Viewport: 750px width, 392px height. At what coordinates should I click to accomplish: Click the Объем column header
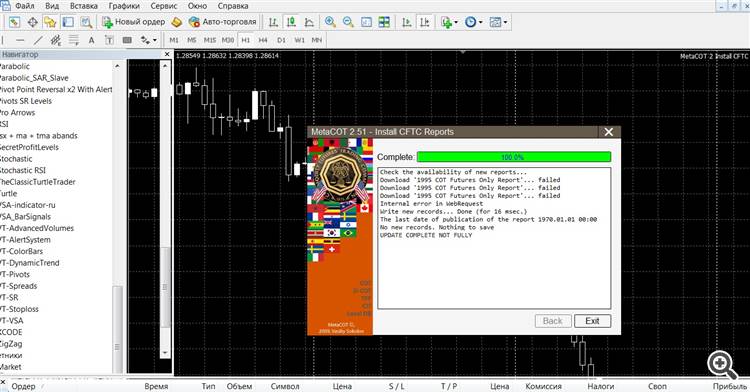click(x=239, y=386)
